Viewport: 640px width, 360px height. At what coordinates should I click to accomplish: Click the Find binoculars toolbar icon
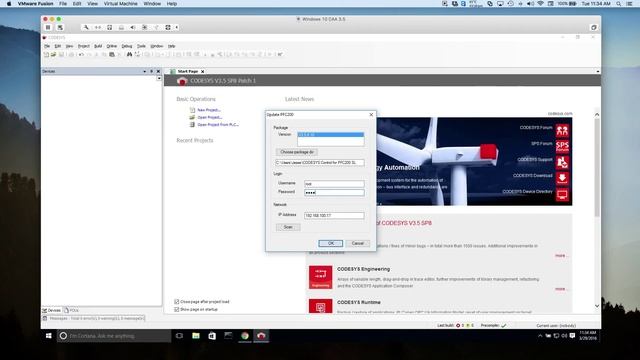pos(129,54)
